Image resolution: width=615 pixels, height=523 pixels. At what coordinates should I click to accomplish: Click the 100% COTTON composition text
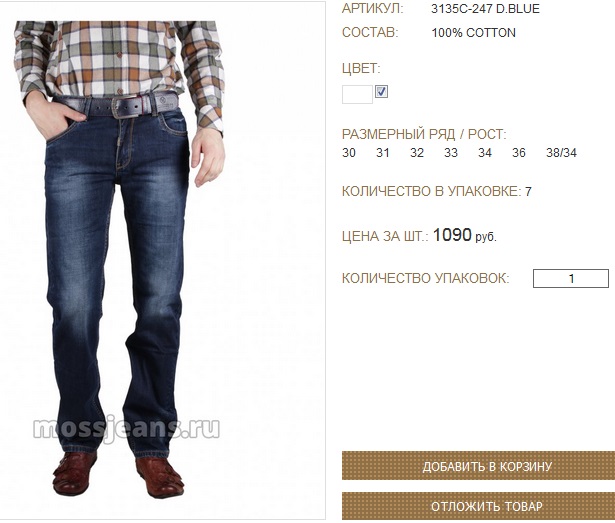click(x=473, y=33)
